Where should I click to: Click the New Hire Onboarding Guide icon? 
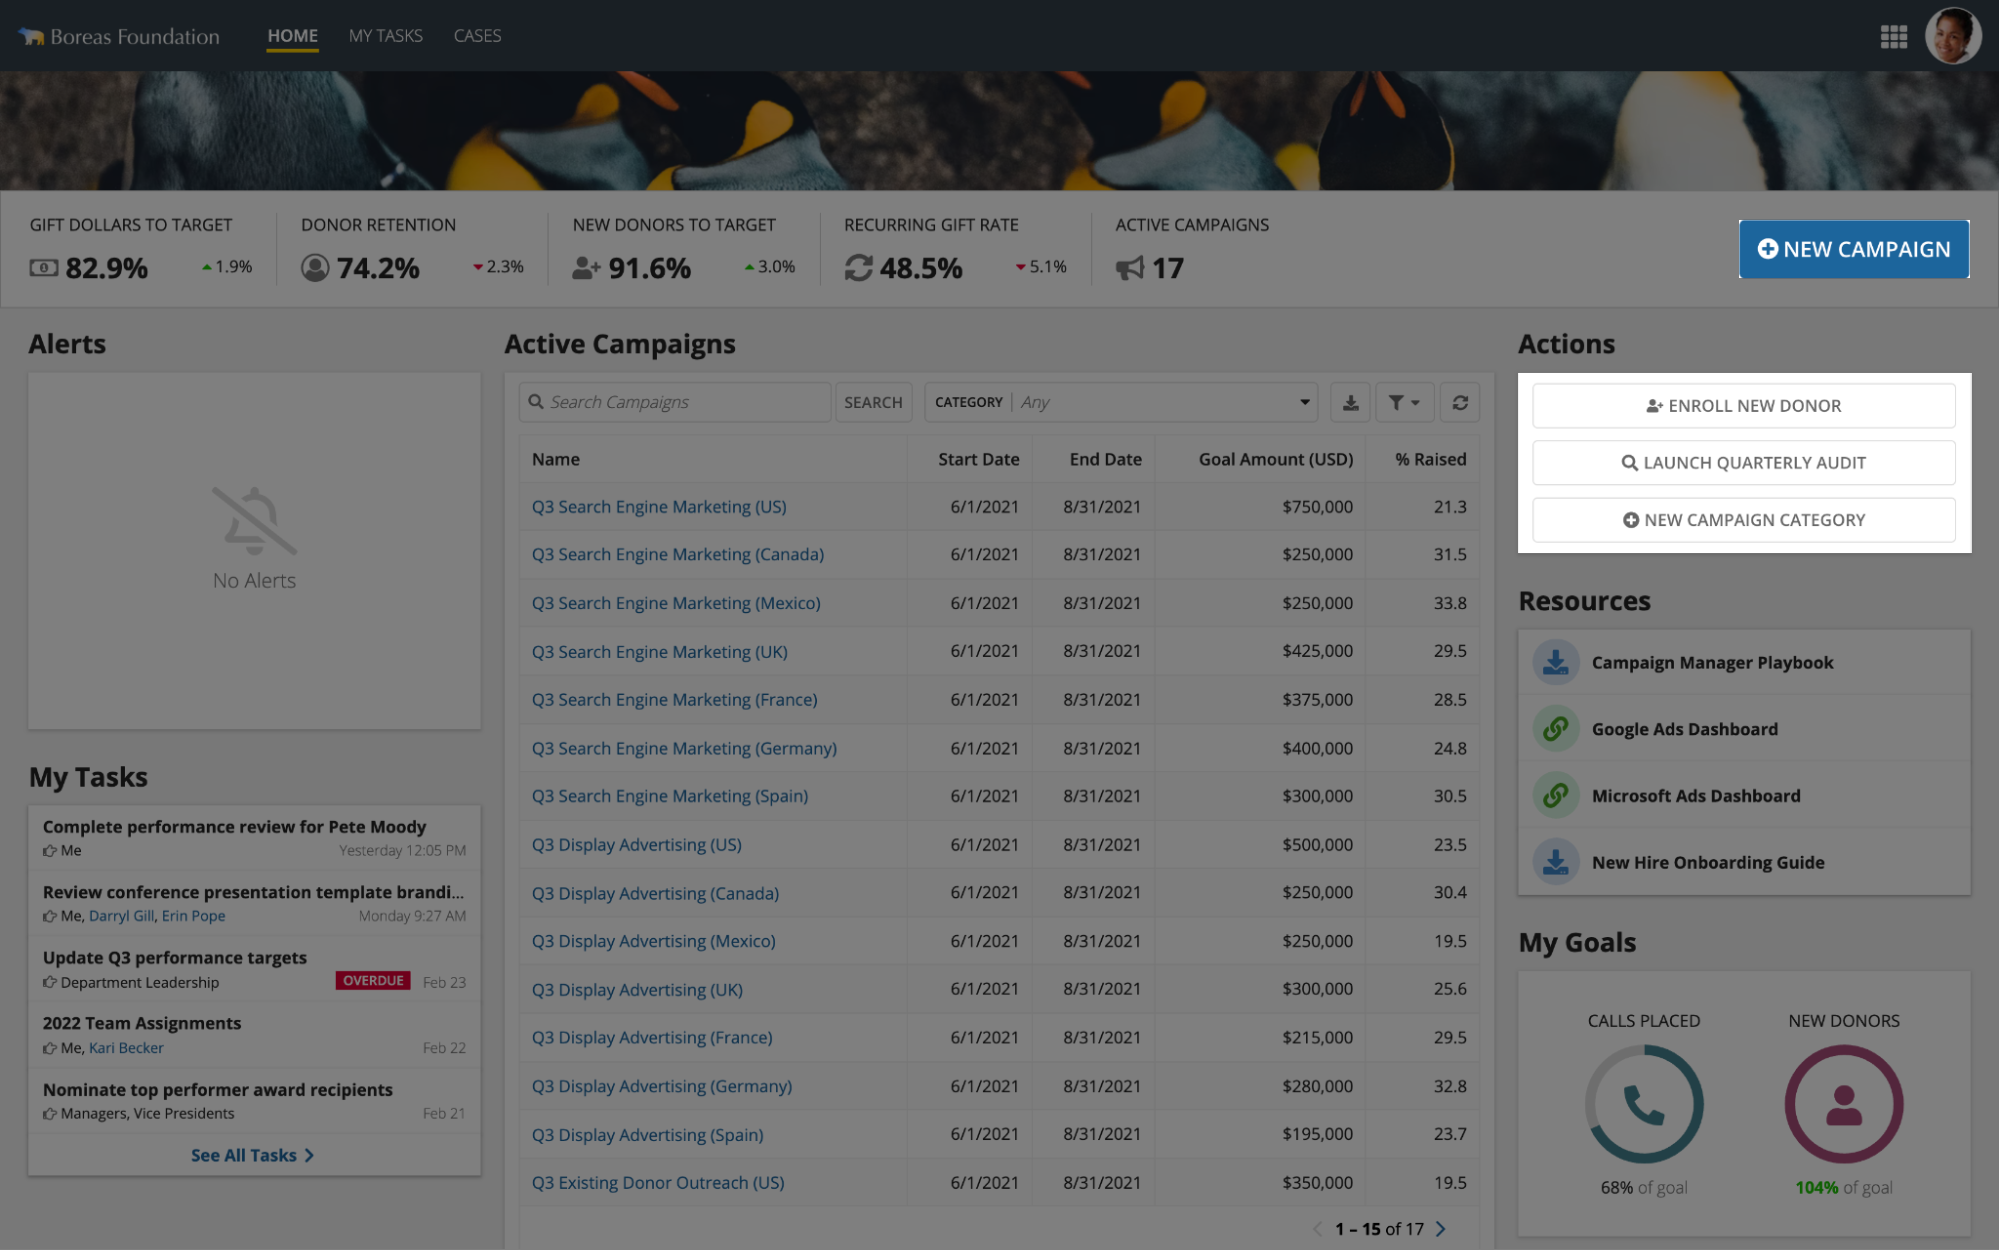coord(1555,861)
